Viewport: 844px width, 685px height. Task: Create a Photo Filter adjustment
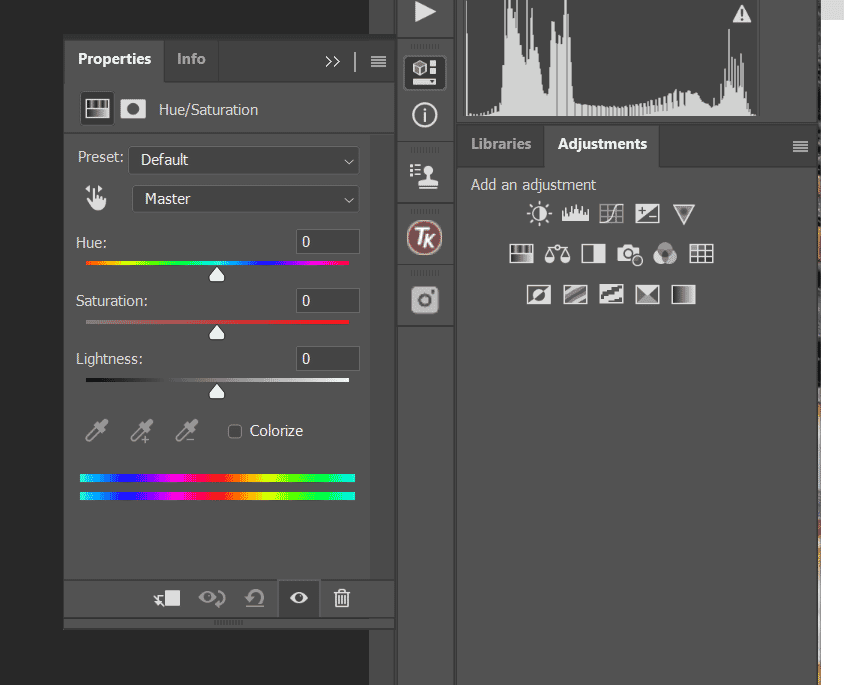629,253
